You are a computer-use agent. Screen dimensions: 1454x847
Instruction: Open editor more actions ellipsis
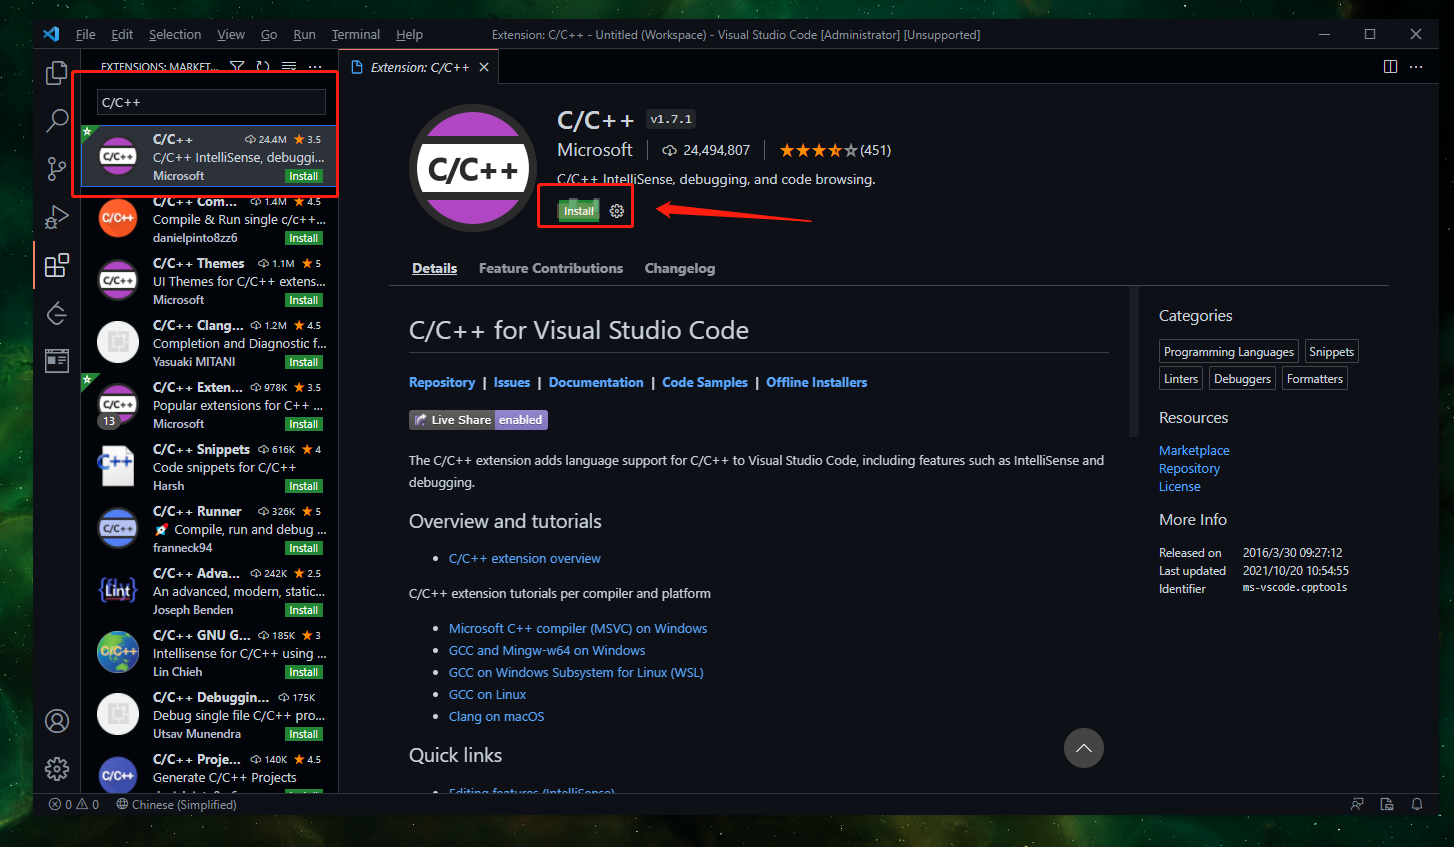point(1416,67)
